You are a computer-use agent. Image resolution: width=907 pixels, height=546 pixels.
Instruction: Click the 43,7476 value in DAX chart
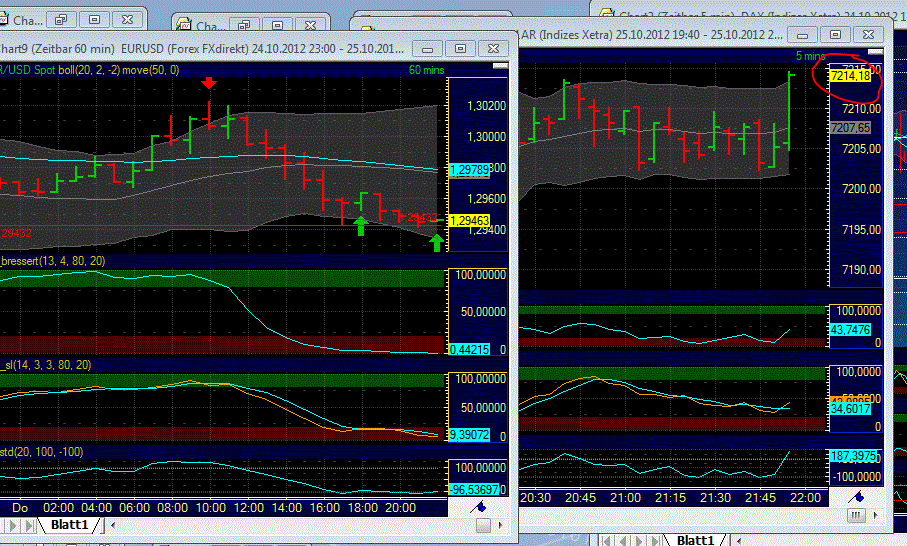click(850, 330)
